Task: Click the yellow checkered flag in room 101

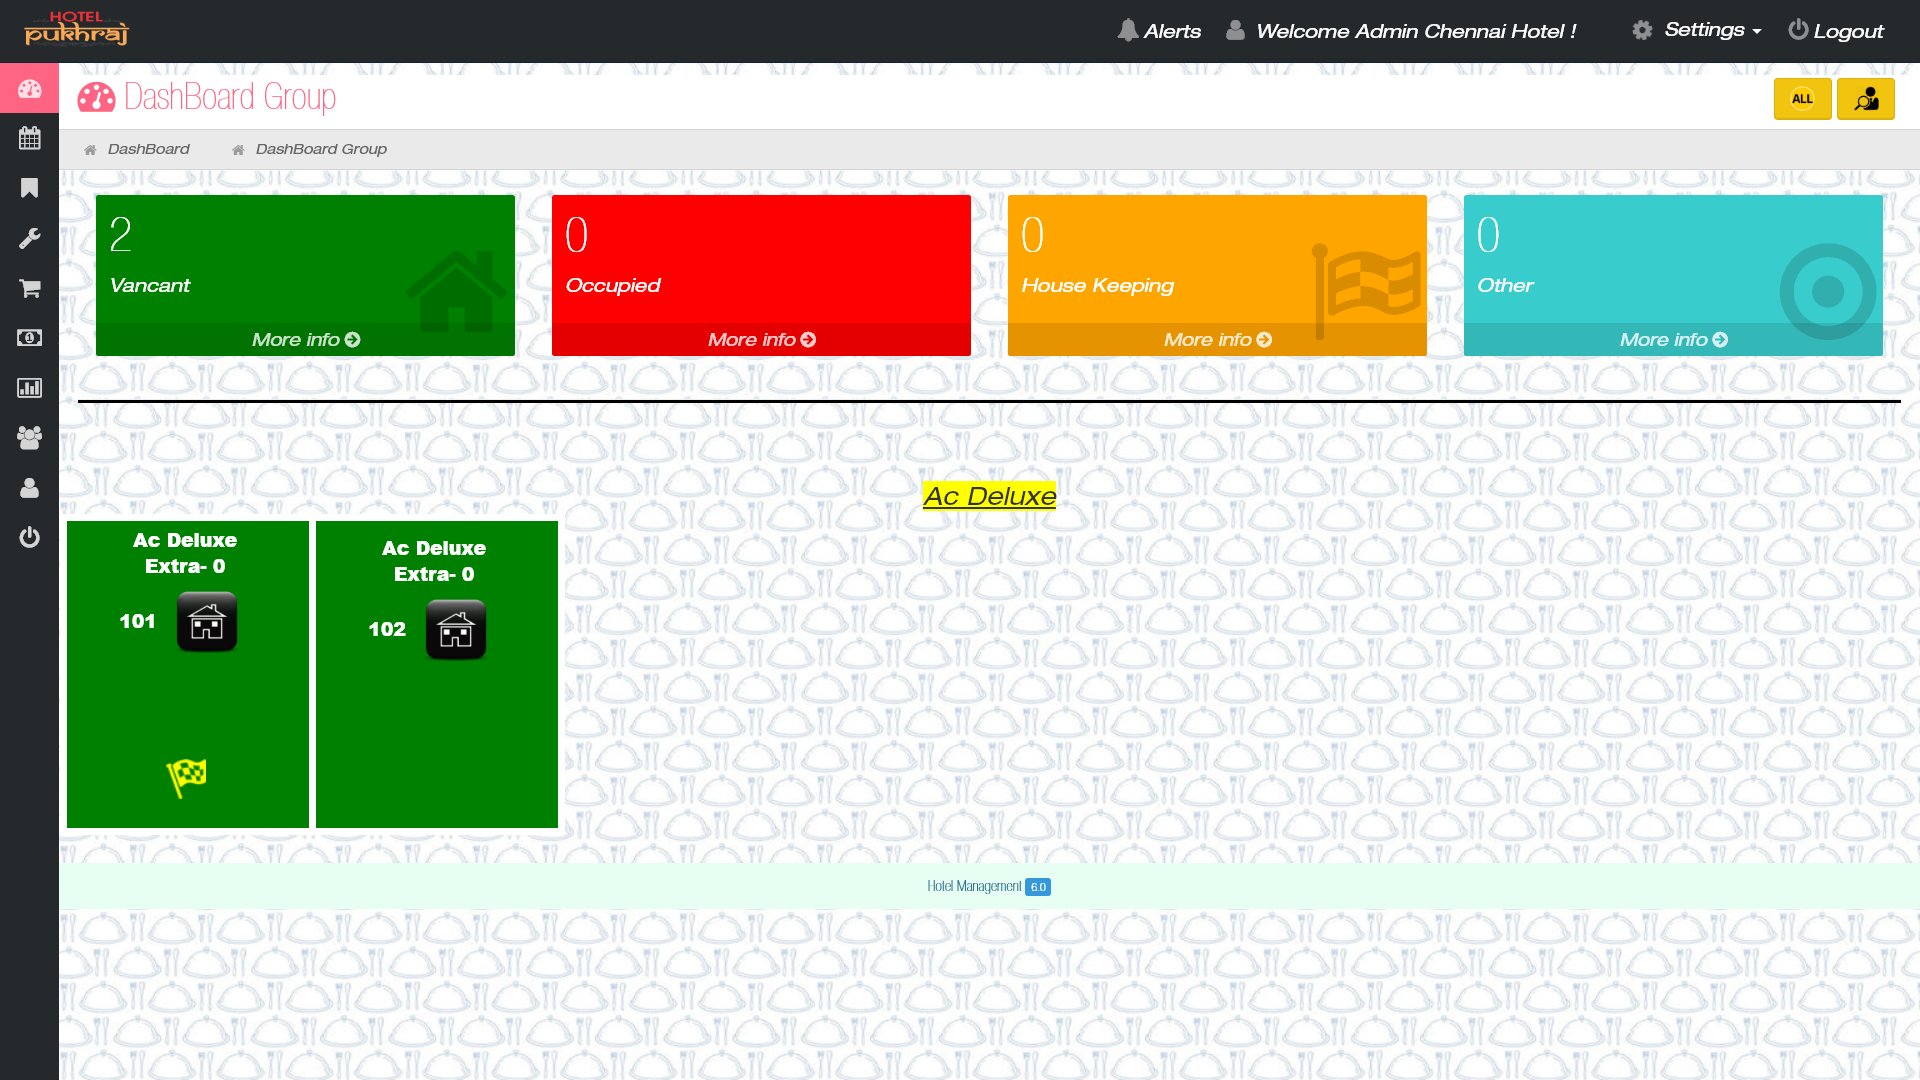Action: tap(187, 776)
